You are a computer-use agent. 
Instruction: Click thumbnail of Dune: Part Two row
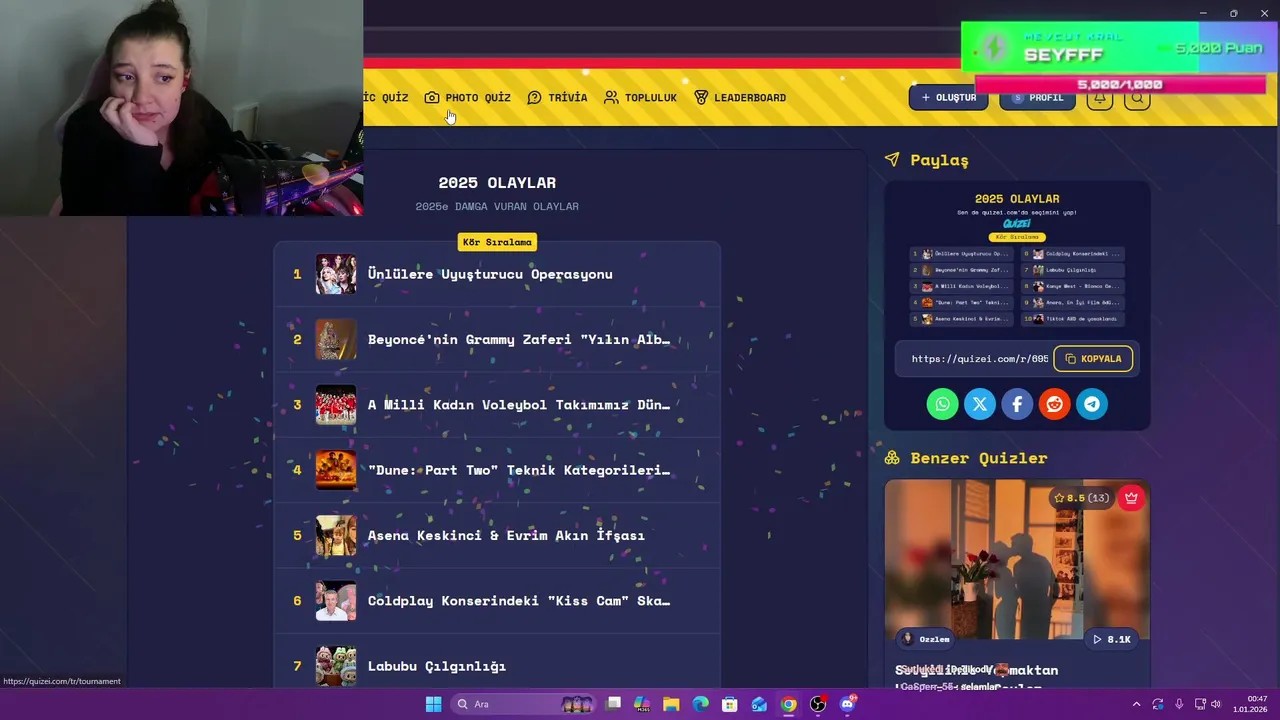(x=336, y=470)
